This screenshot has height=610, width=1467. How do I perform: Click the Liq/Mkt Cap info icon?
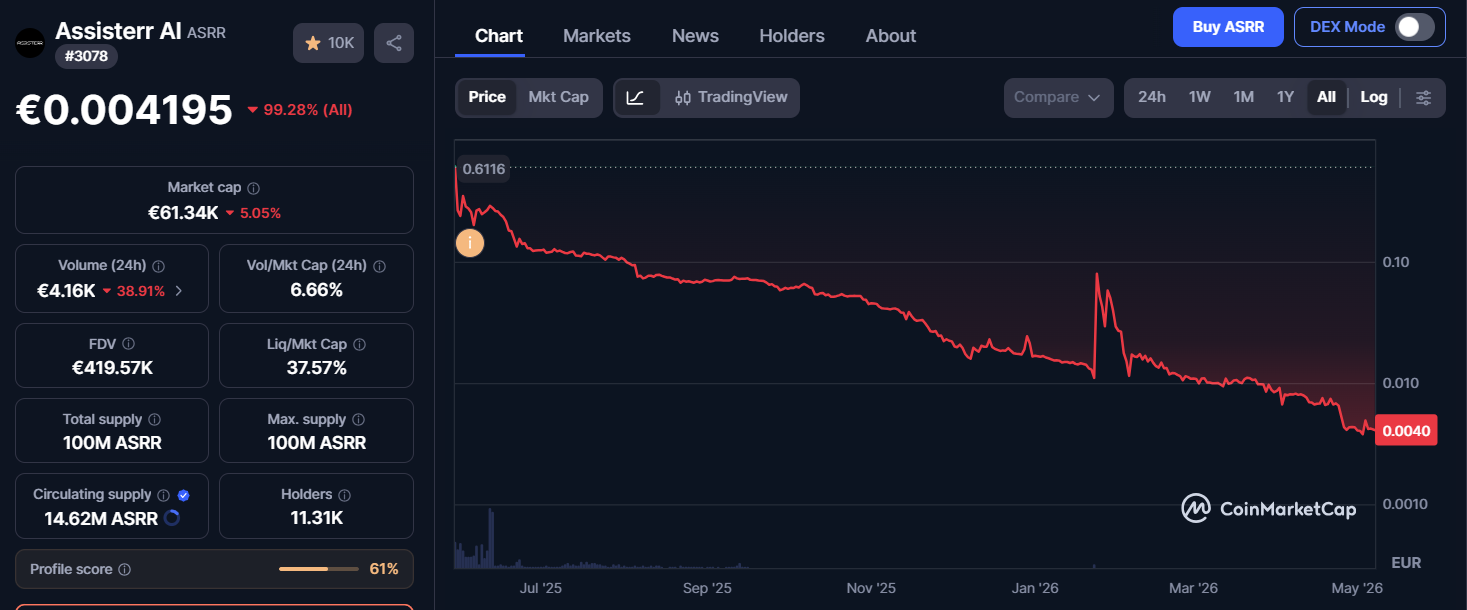click(359, 344)
